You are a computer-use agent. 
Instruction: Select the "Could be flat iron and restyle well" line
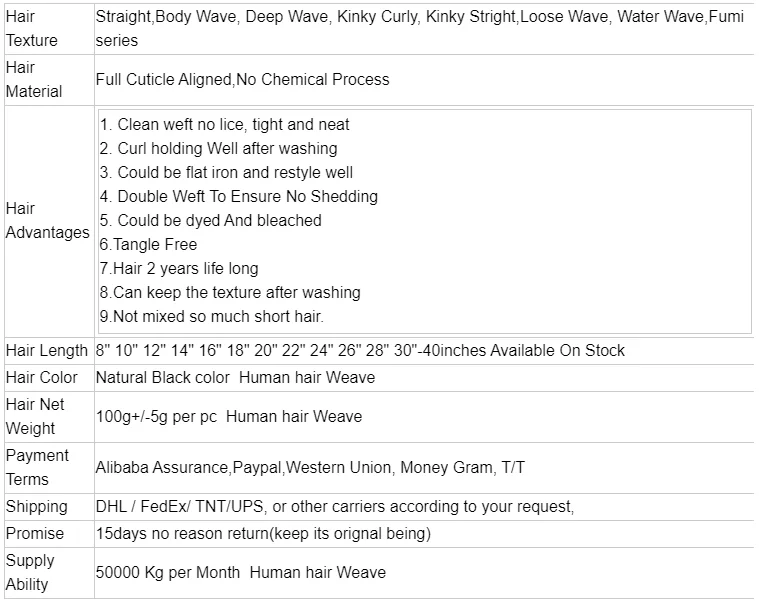pos(227,173)
